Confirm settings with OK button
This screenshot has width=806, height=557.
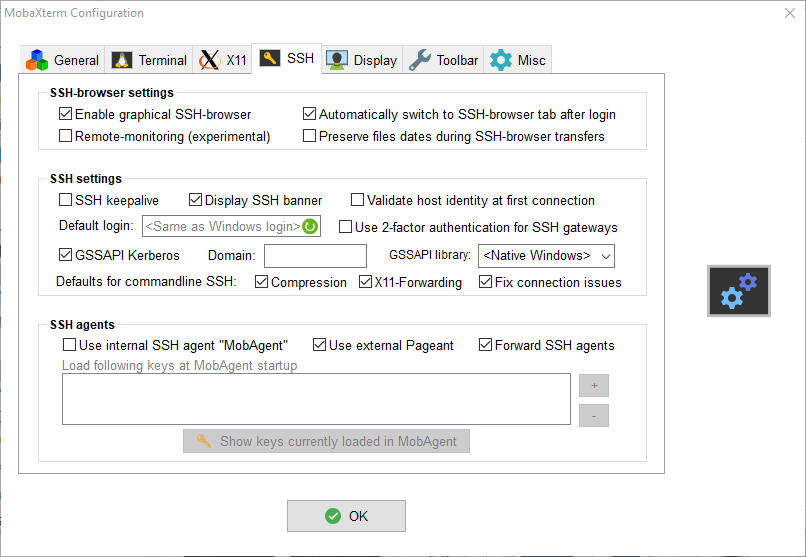coord(346,516)
